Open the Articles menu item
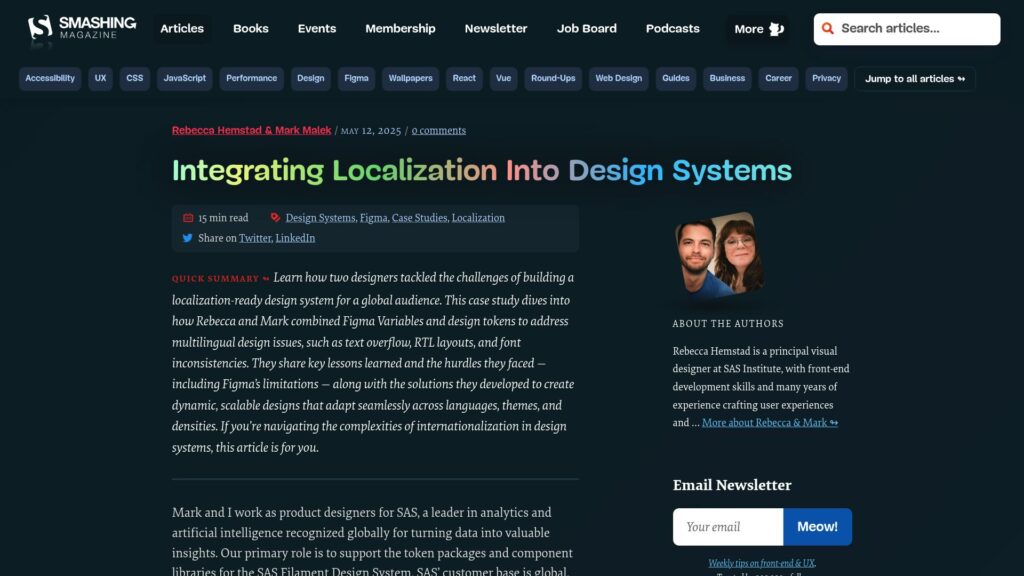1024x576 pixels. click(x=182, y=29)
